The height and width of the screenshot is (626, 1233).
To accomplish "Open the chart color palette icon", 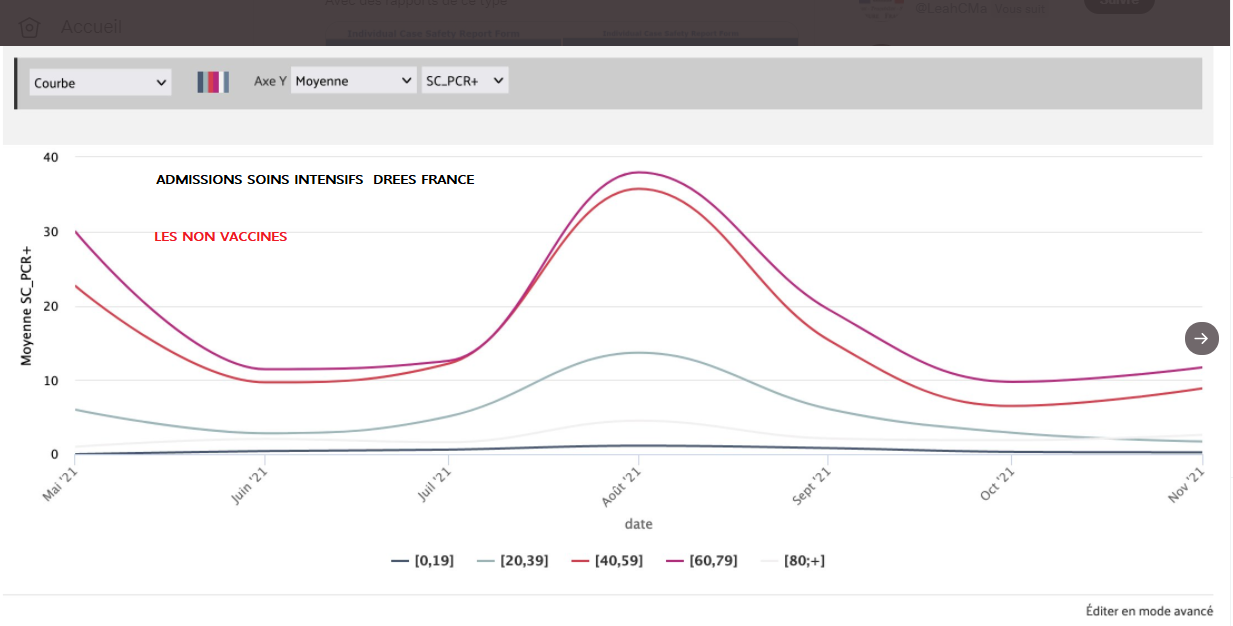I will 213,82.
